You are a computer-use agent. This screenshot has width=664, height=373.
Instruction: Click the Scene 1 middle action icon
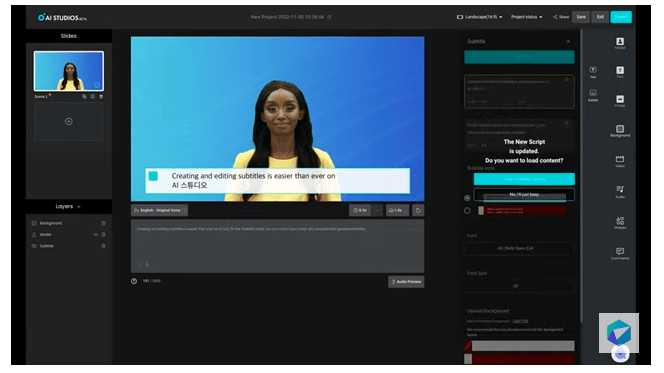92,97
